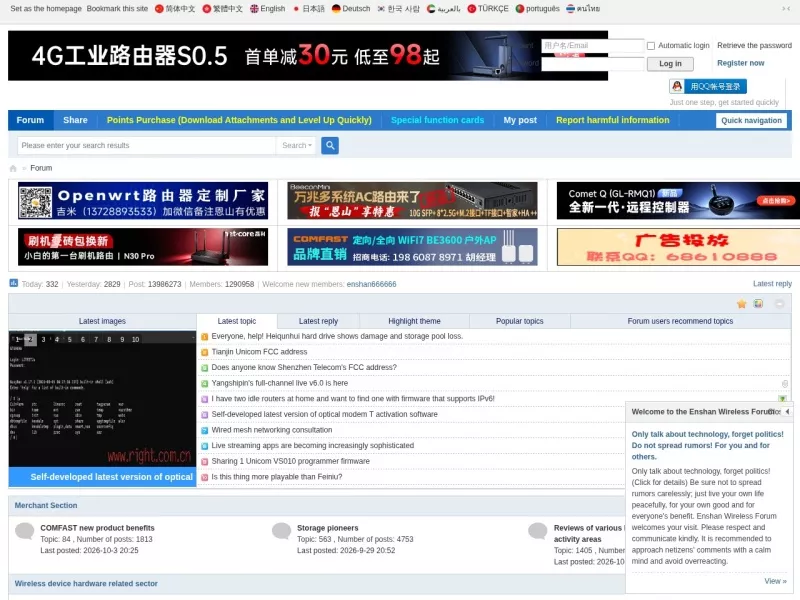This screenshot has height=600, width=800.
Task: Click COMFAST forum speech bubble icon
Action: [24, 531]
